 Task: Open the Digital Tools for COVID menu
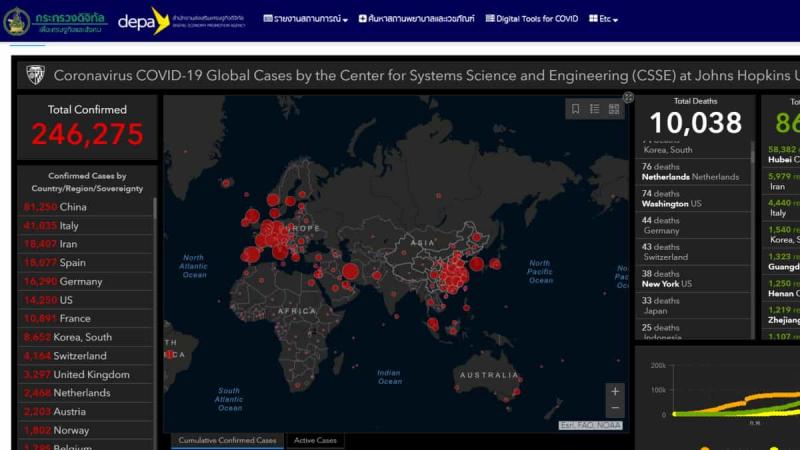pyautogui.click(x=532, y=19)
